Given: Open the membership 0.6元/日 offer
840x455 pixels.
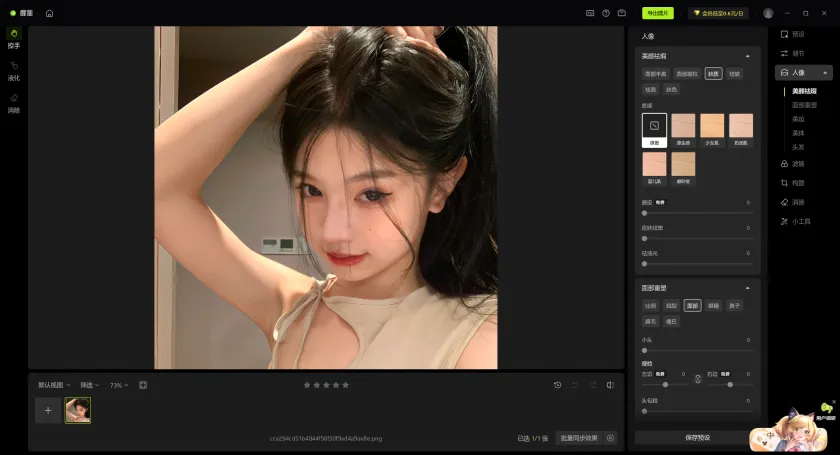Looking at the screenshot, I should click(718, 13).
